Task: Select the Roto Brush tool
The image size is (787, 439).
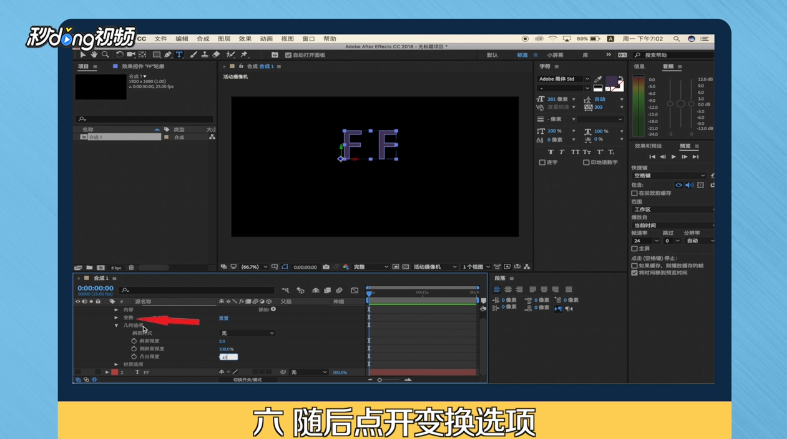Action: click(230, 54)
